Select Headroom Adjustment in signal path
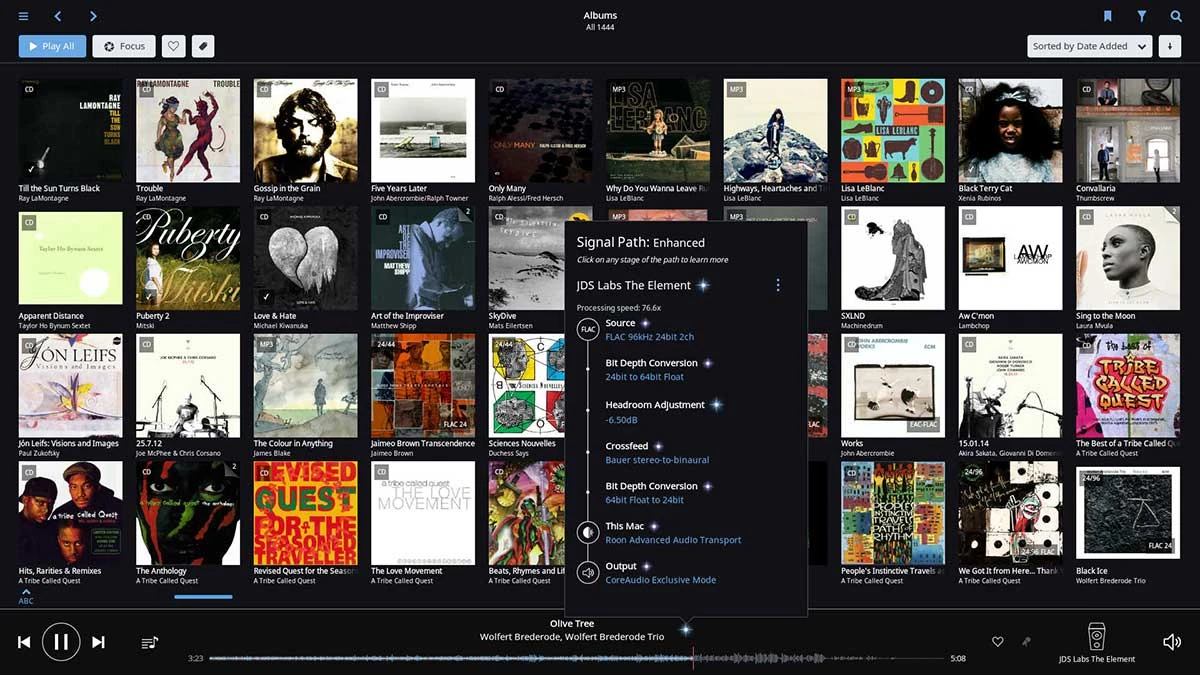 click(655, 405)
